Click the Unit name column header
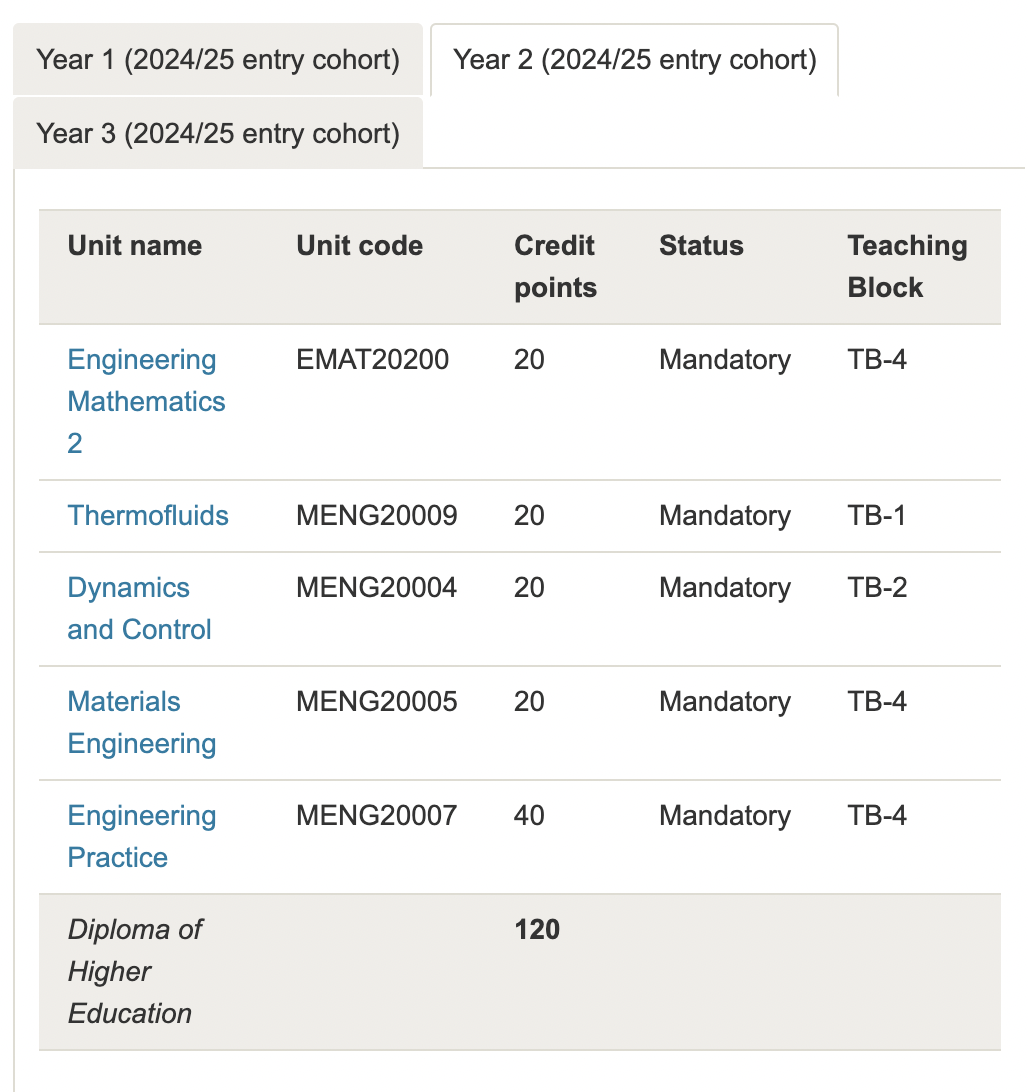Screen dimensions: 1028x1092 135,246
